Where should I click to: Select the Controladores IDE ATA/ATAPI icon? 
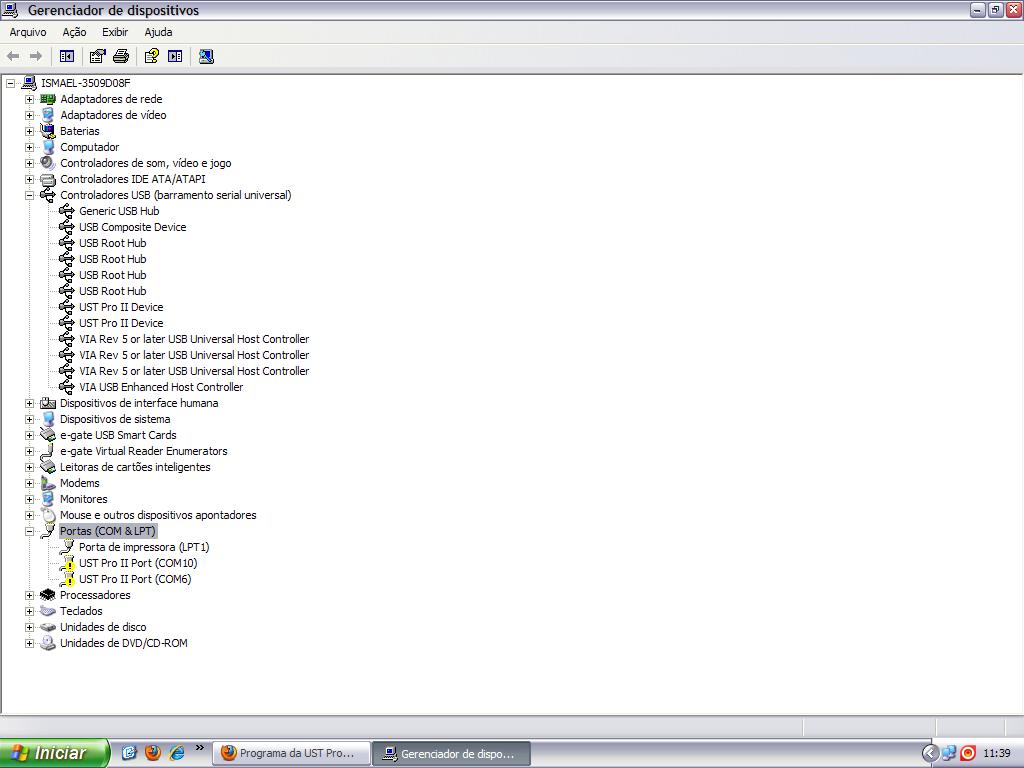pos(48,179)
